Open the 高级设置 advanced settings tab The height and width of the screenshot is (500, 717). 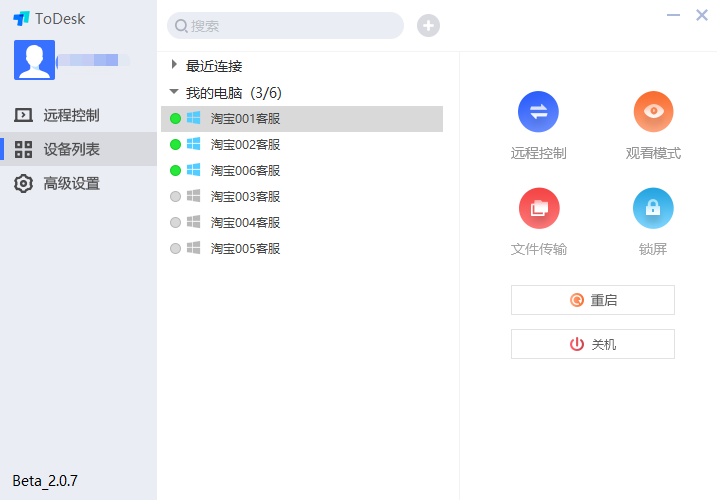[x=70, y=184]
